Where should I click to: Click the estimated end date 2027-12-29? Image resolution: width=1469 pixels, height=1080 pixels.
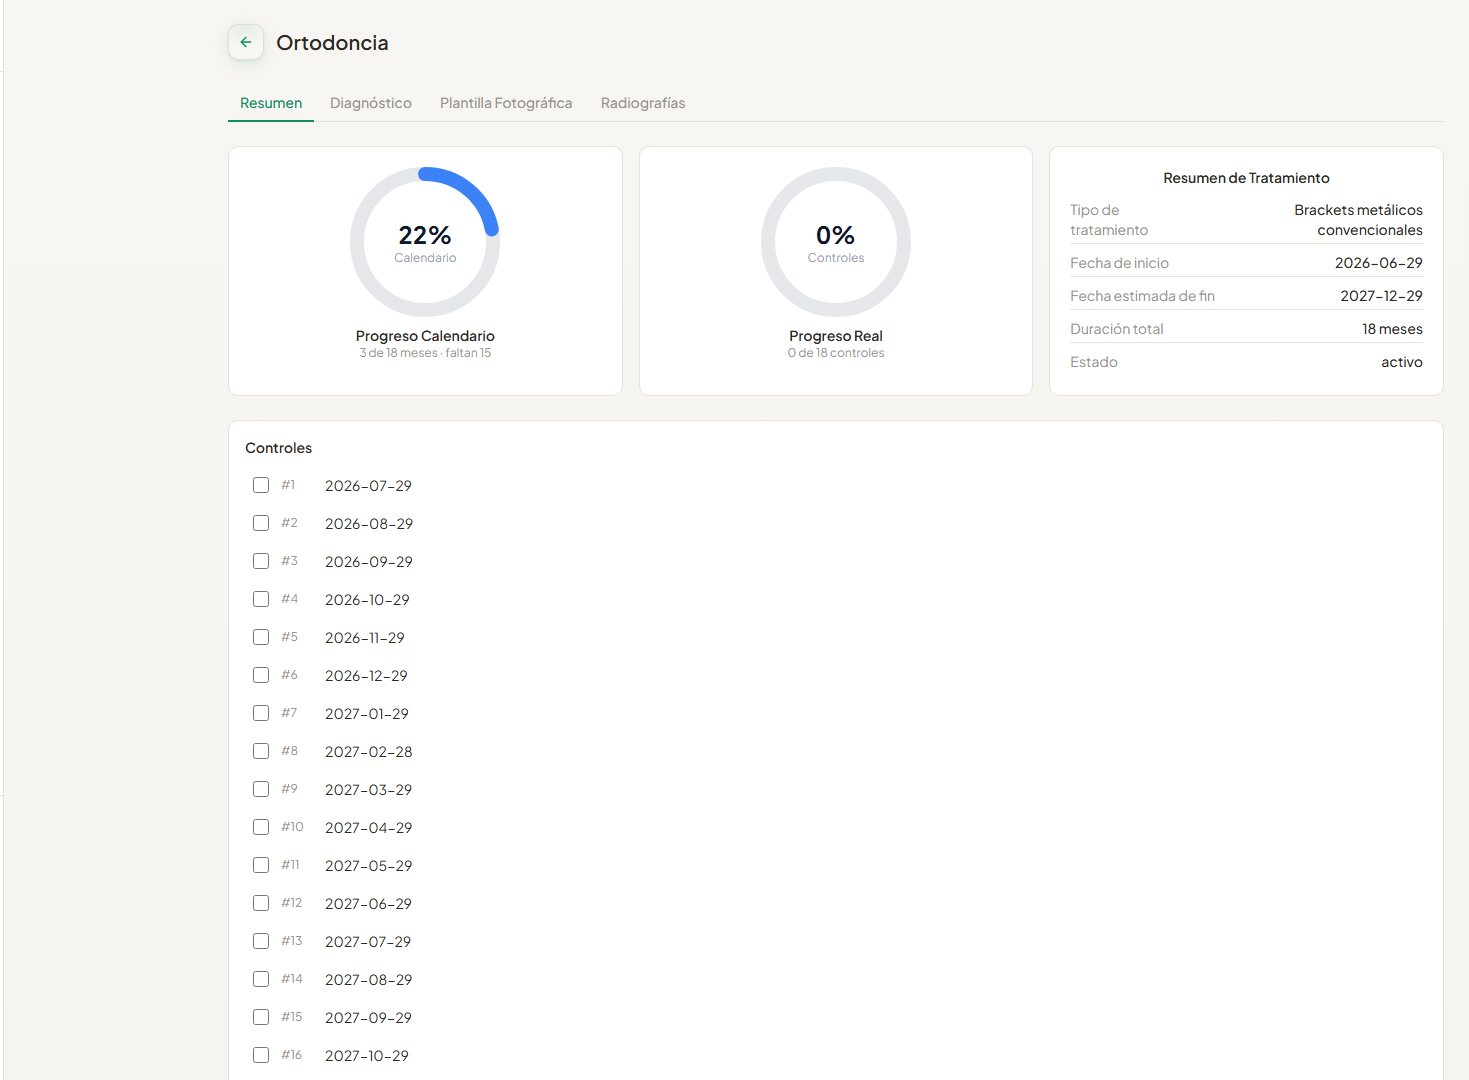[x=1381, y=296]
